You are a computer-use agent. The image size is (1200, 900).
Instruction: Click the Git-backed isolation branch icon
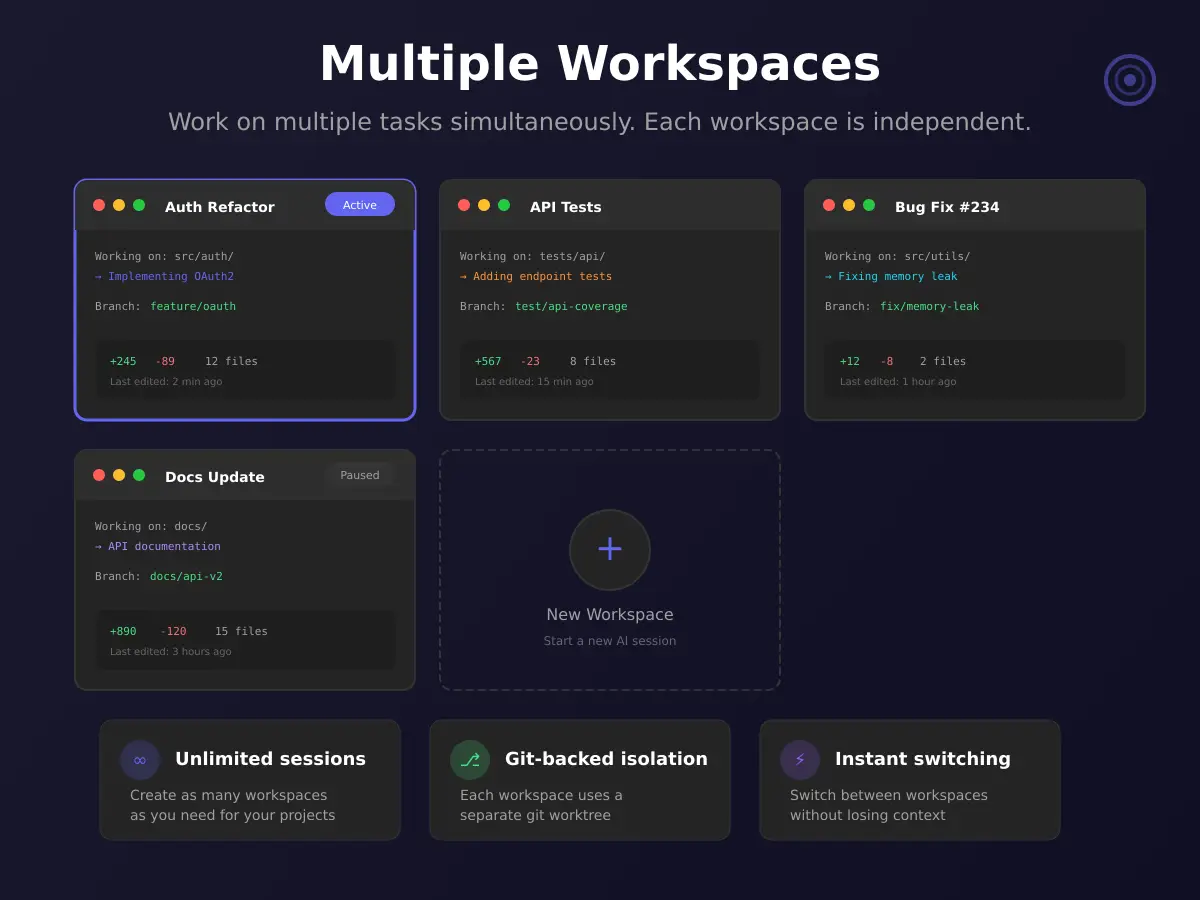(470, 760)
